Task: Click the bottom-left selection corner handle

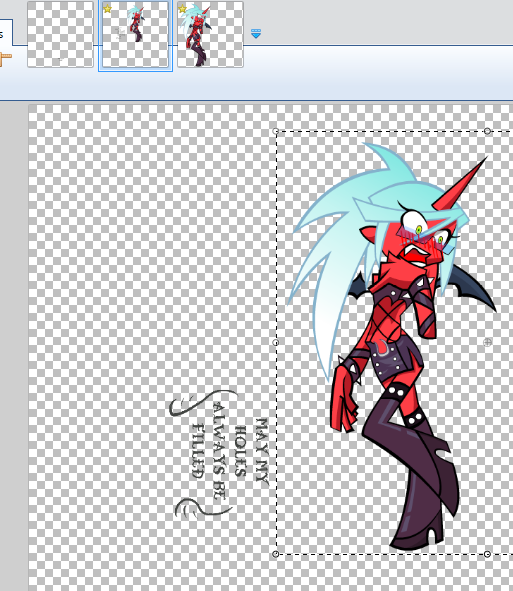Action: click(276, 554)
